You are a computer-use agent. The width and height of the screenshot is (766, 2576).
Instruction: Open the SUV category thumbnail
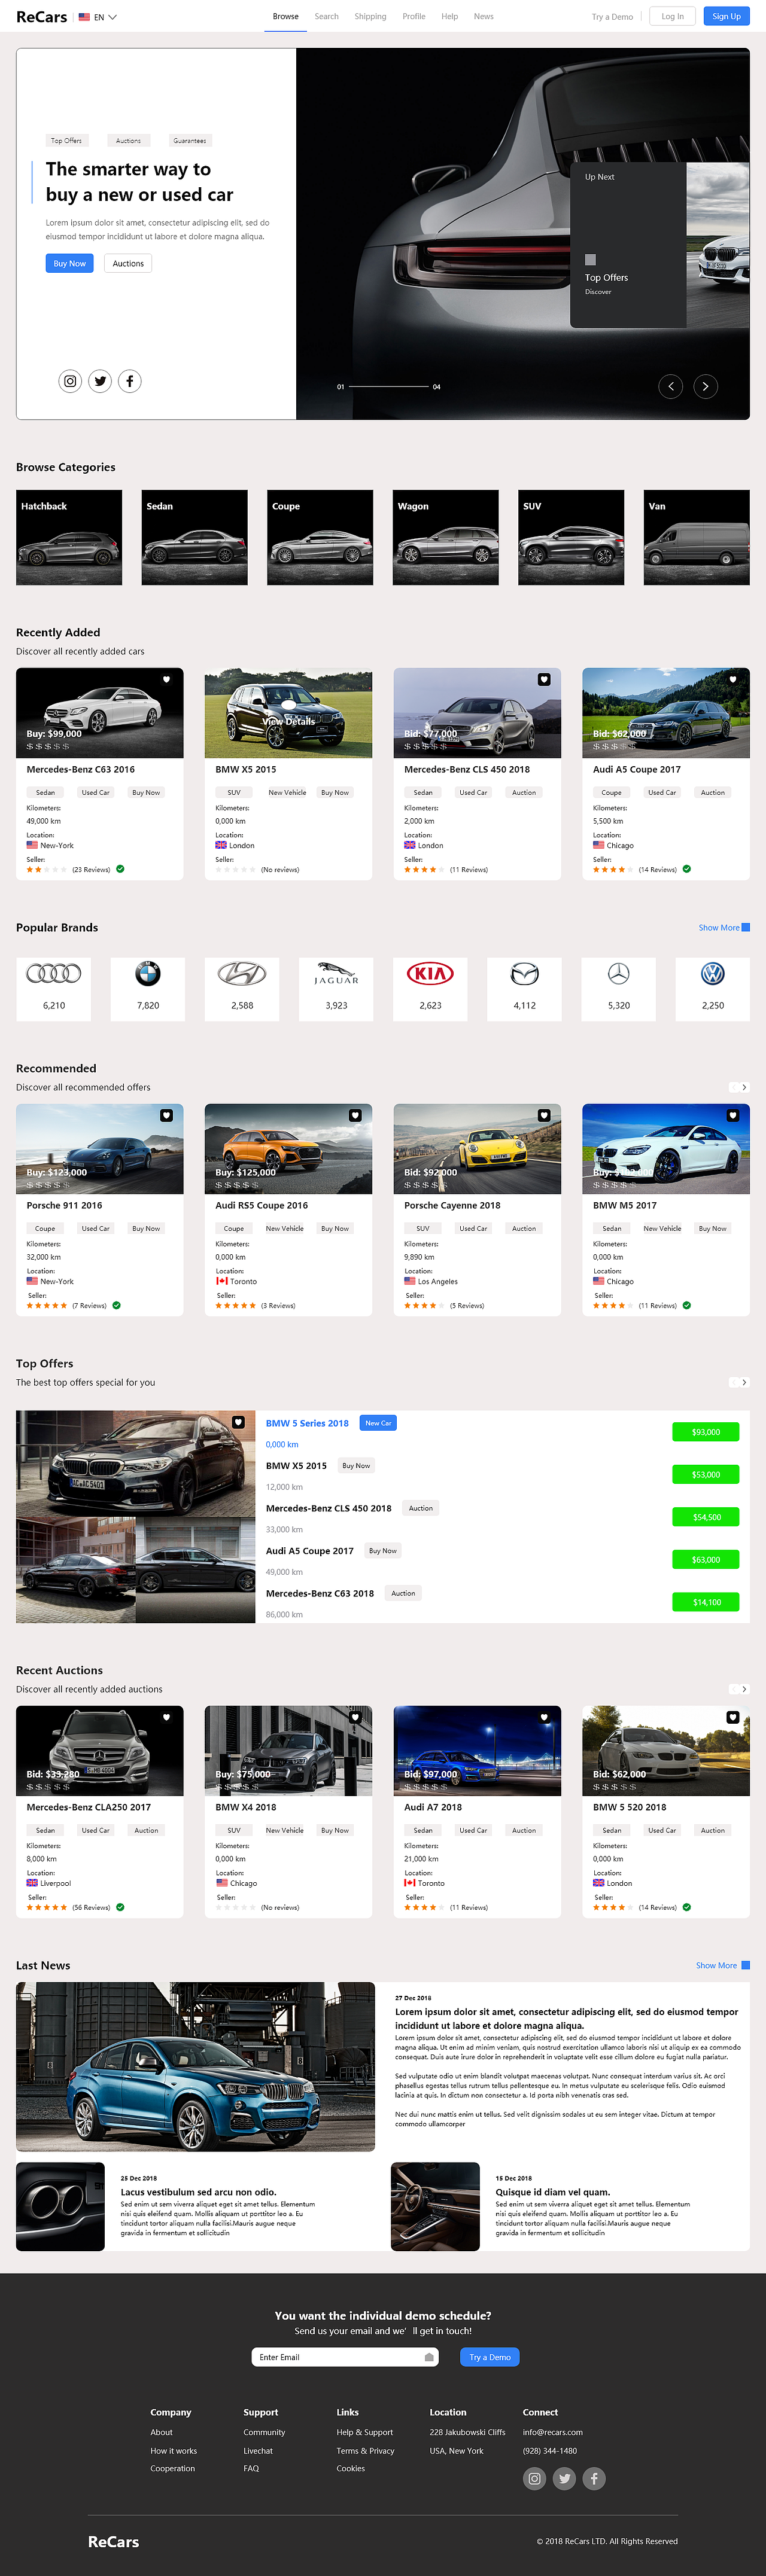pyautogui.click(x=571, y=537)
